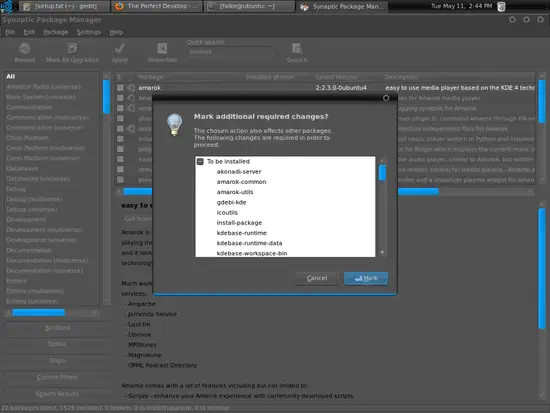Click the Mark All Upgrades icon
The image size is (550, 413).
72,48
